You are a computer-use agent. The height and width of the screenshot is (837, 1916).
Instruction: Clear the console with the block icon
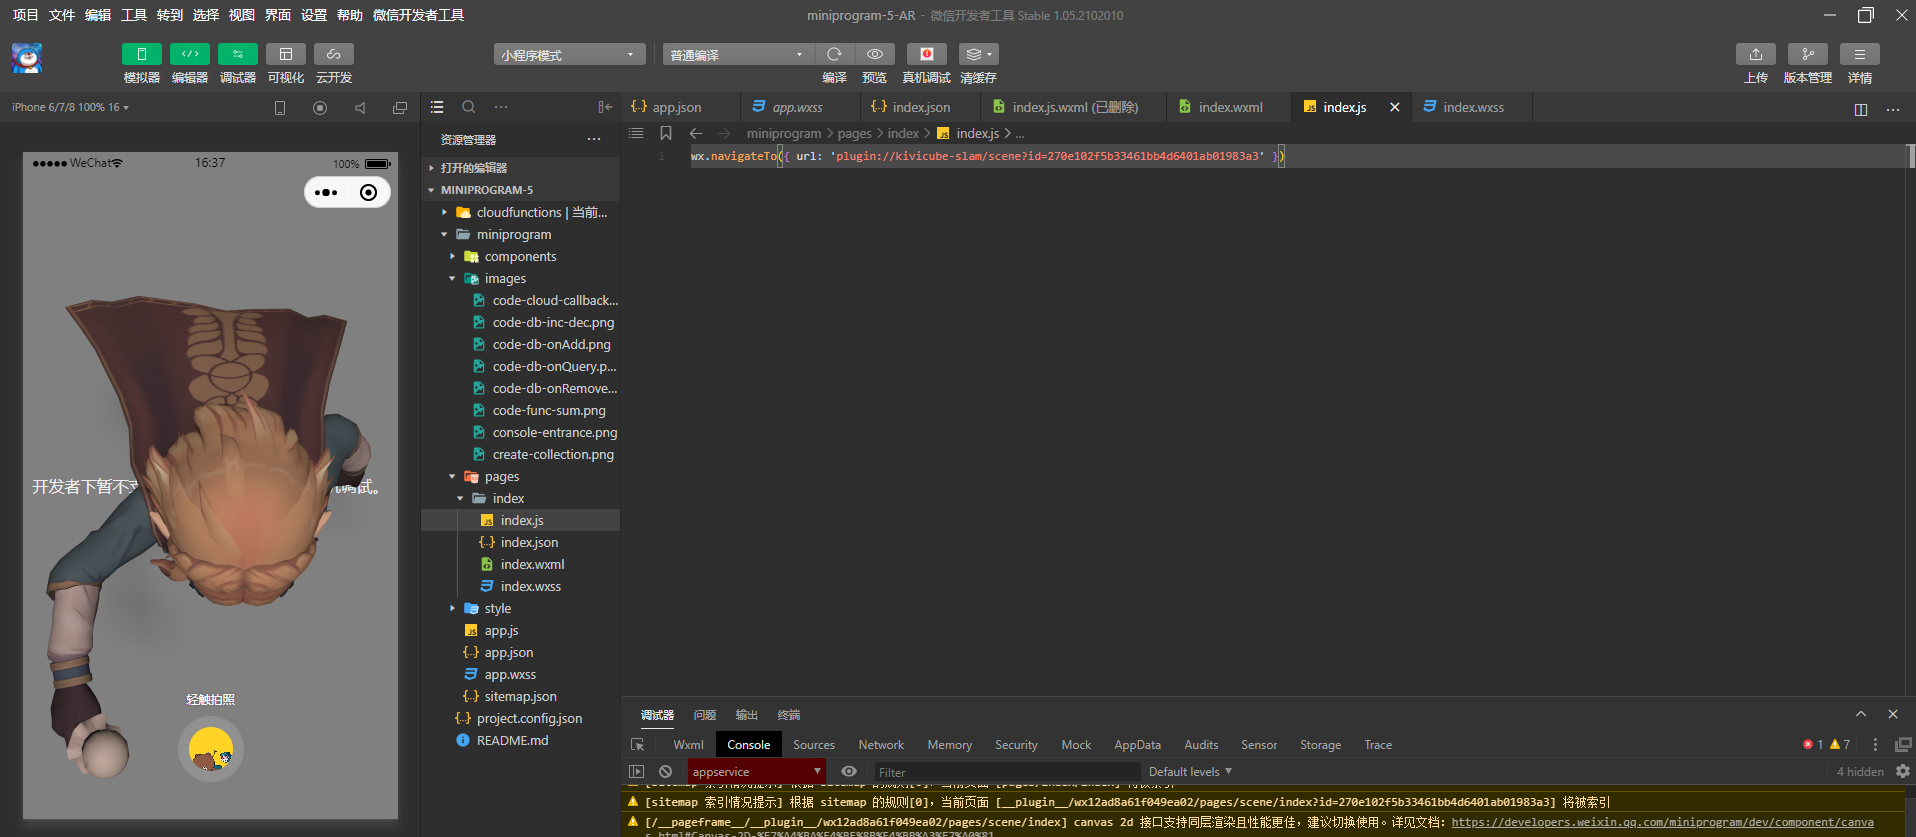[x=666, y=772]
